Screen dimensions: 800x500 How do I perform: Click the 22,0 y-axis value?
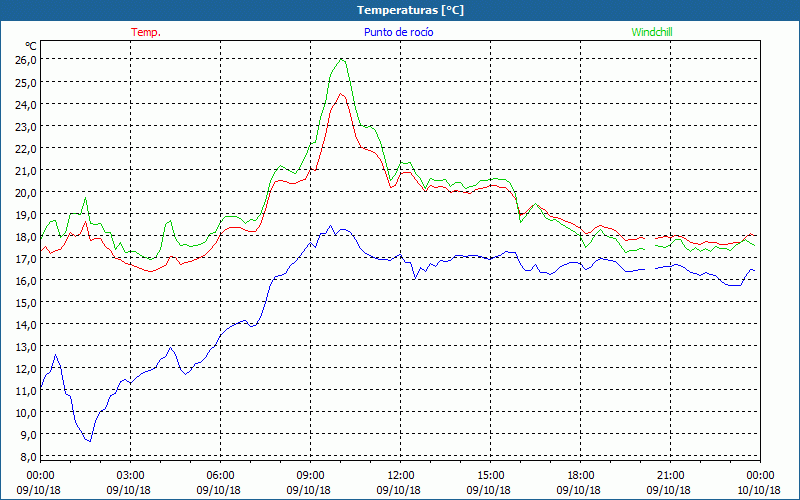tap(26, 148)
